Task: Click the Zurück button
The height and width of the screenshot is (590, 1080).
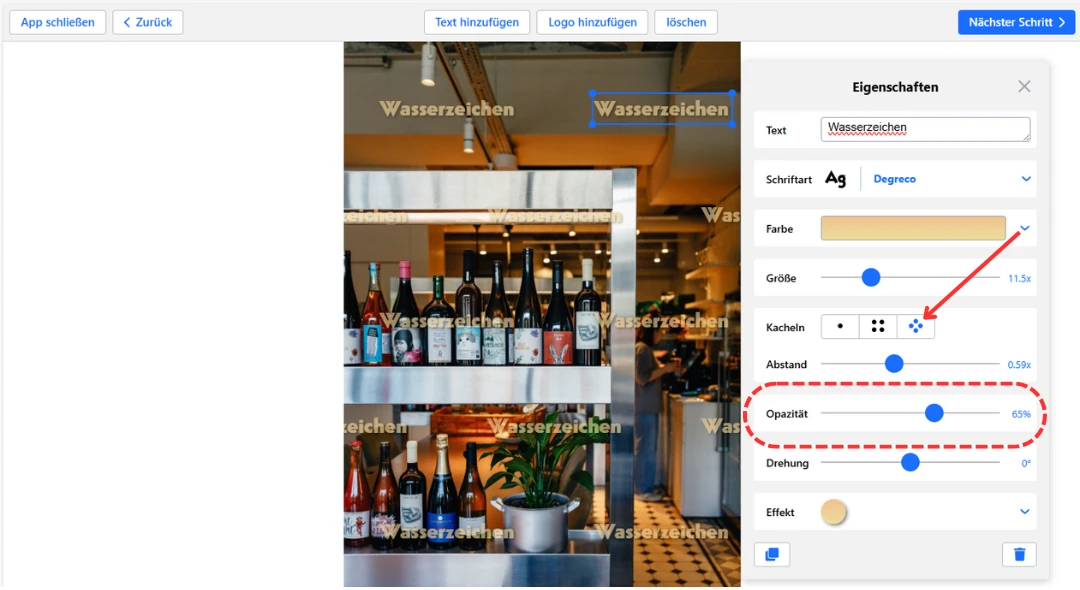Action: (148, 22)
